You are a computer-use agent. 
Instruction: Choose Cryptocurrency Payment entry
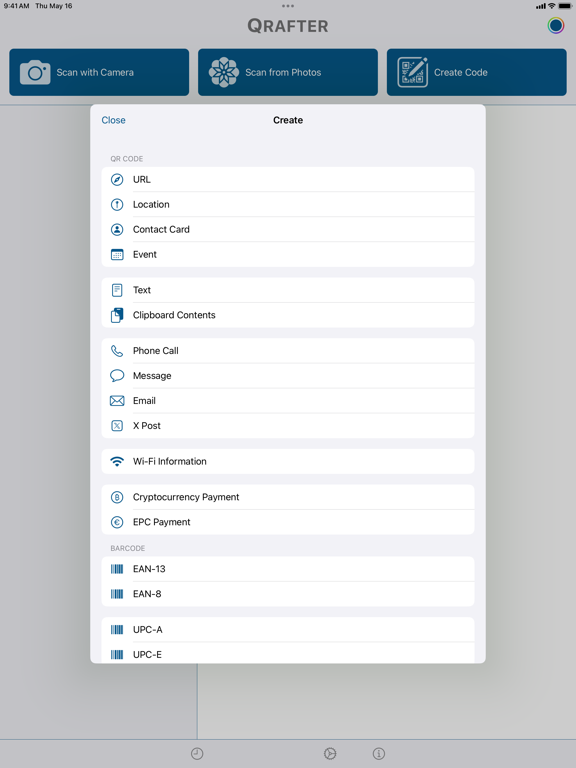pyautogui.click(x=288, y=498)
